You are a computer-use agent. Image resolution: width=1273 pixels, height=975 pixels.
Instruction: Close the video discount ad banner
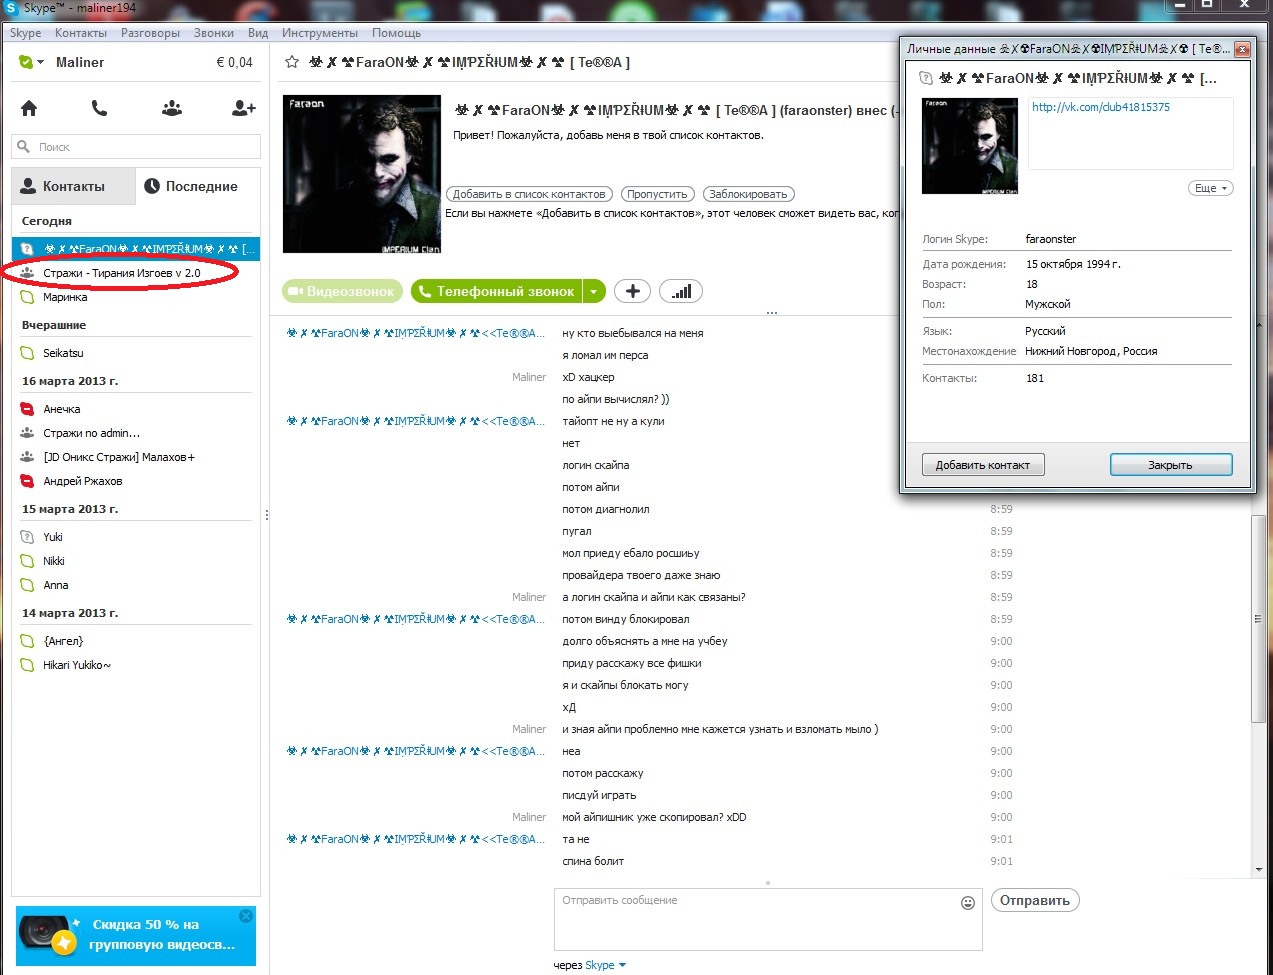coord(246,916)
